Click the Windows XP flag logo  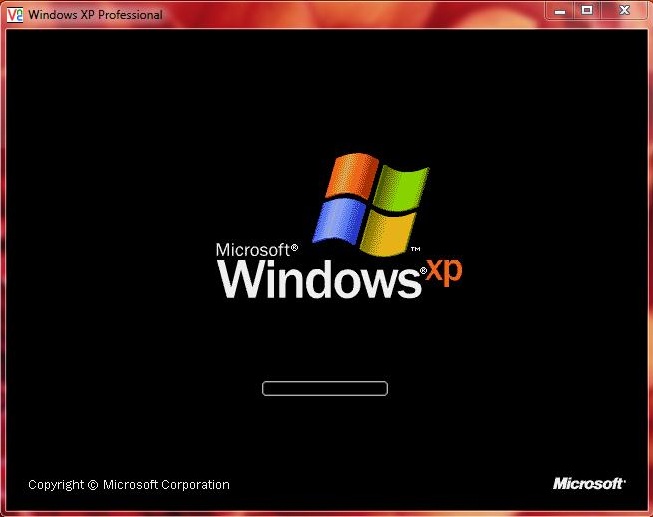tap(371, 204)
